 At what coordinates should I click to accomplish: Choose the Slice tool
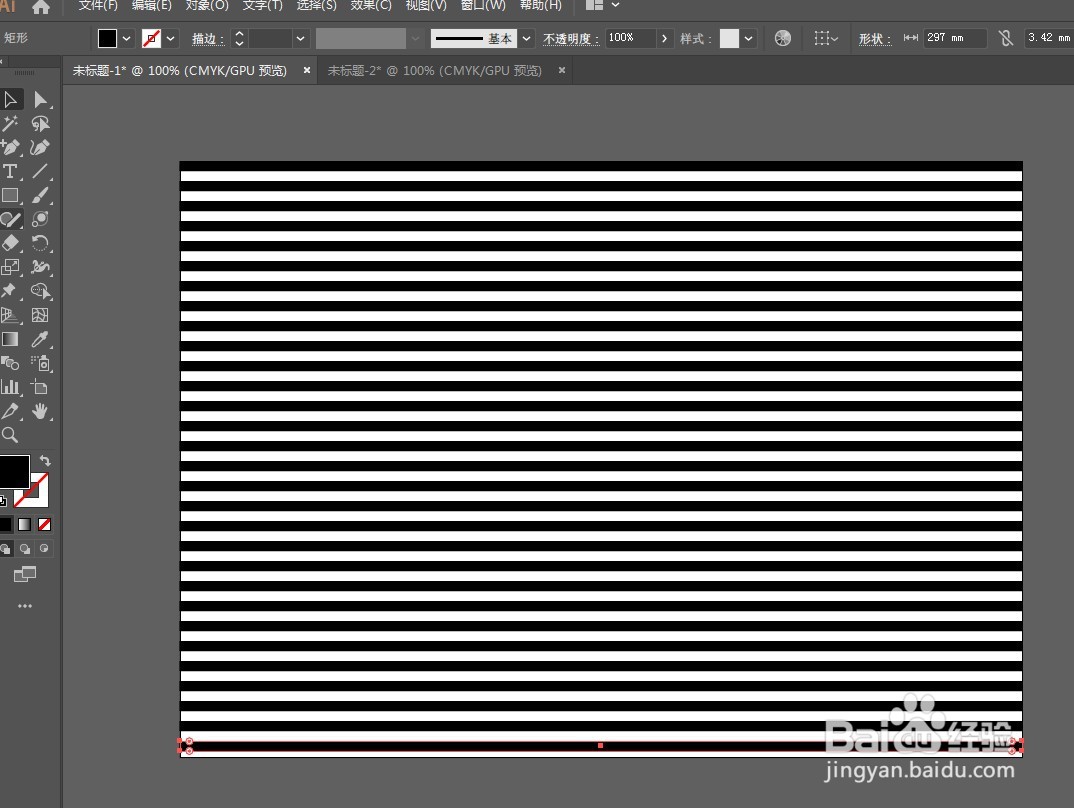pos(10,411)
